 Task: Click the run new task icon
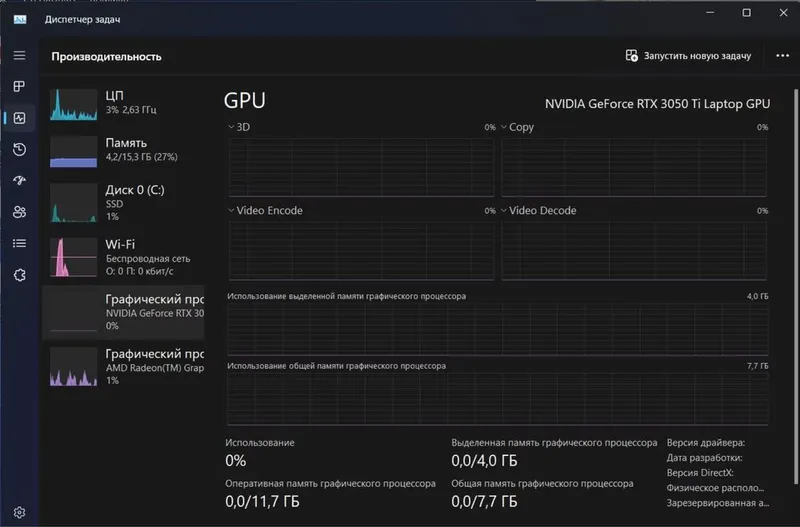click(632, 56)
